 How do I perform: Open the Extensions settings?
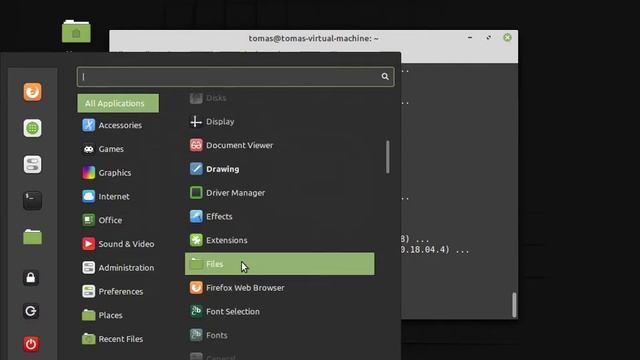pyautogui.click(x=280, y=240)
